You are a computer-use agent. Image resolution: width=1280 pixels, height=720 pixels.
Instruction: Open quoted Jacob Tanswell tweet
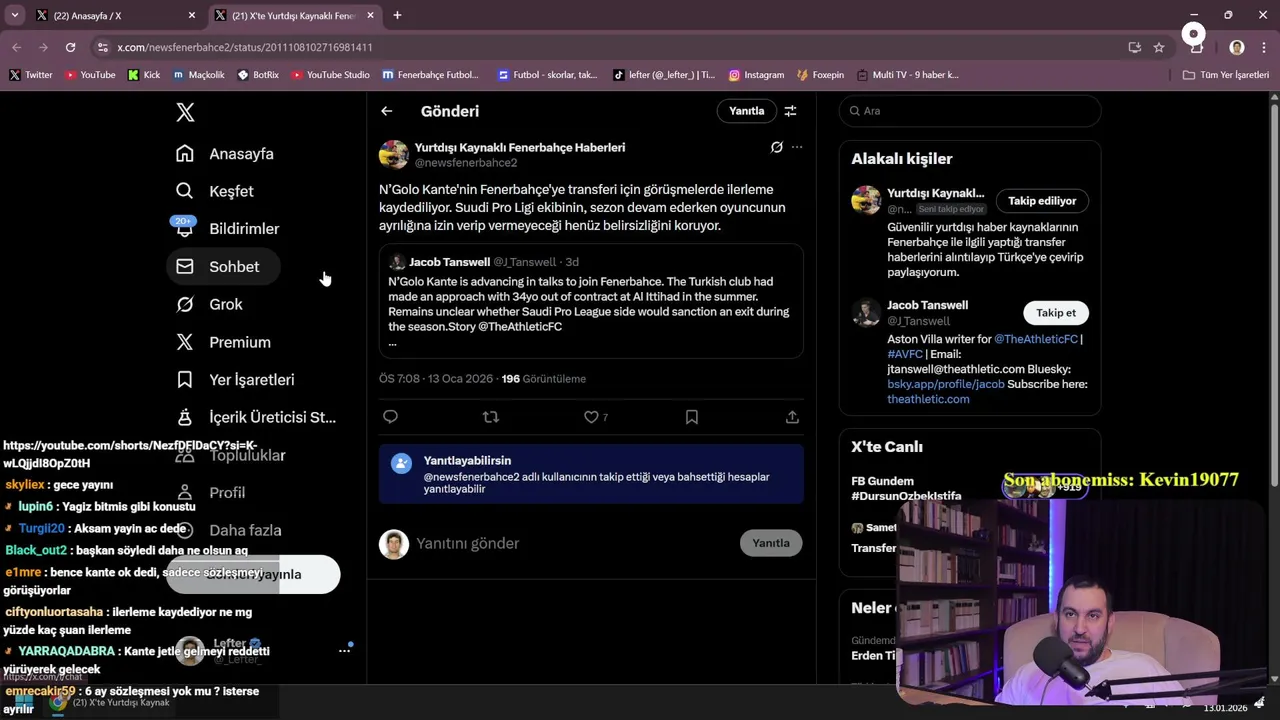coord(591,300)
